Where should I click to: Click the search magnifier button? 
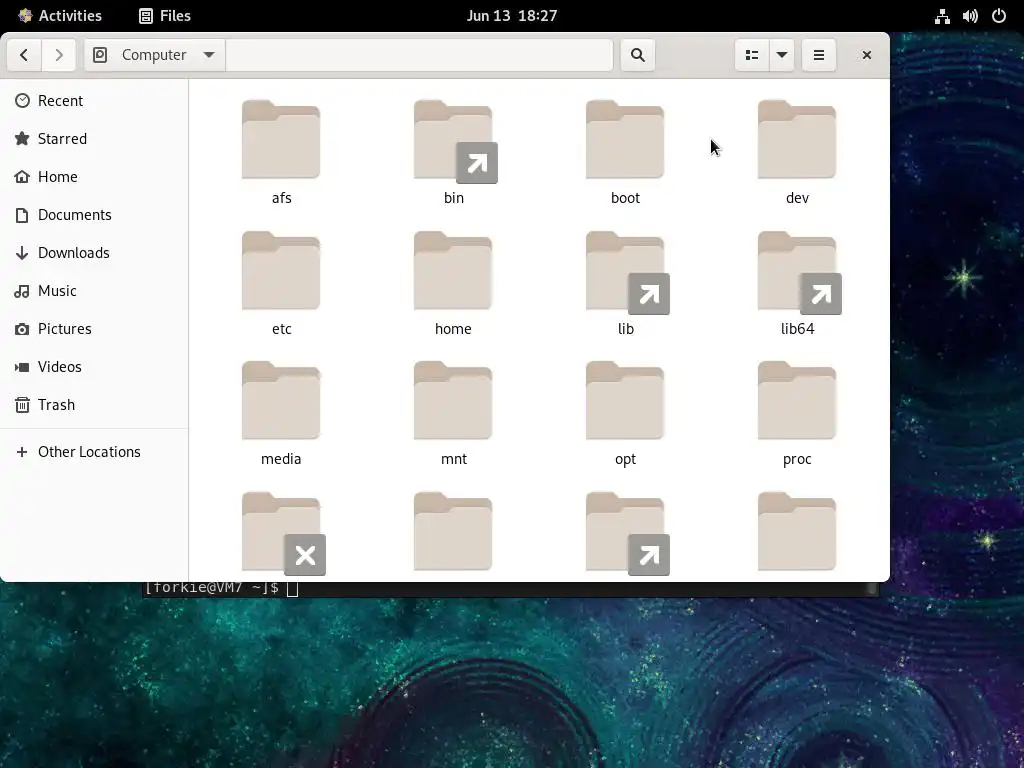pos(638,55)
